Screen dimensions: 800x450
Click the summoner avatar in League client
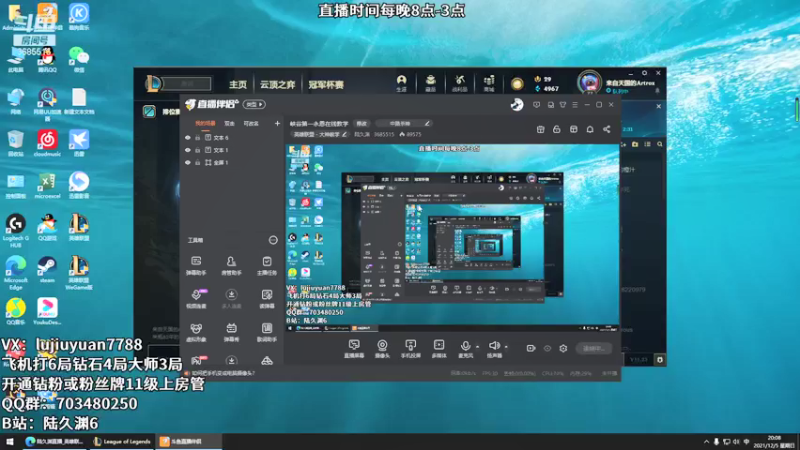589,82
